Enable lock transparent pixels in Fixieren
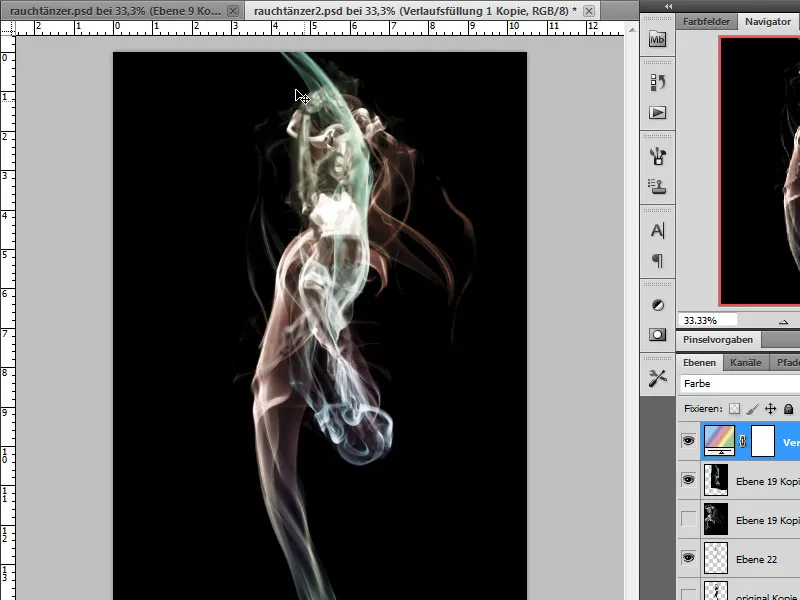 click(x=734, y=409)
